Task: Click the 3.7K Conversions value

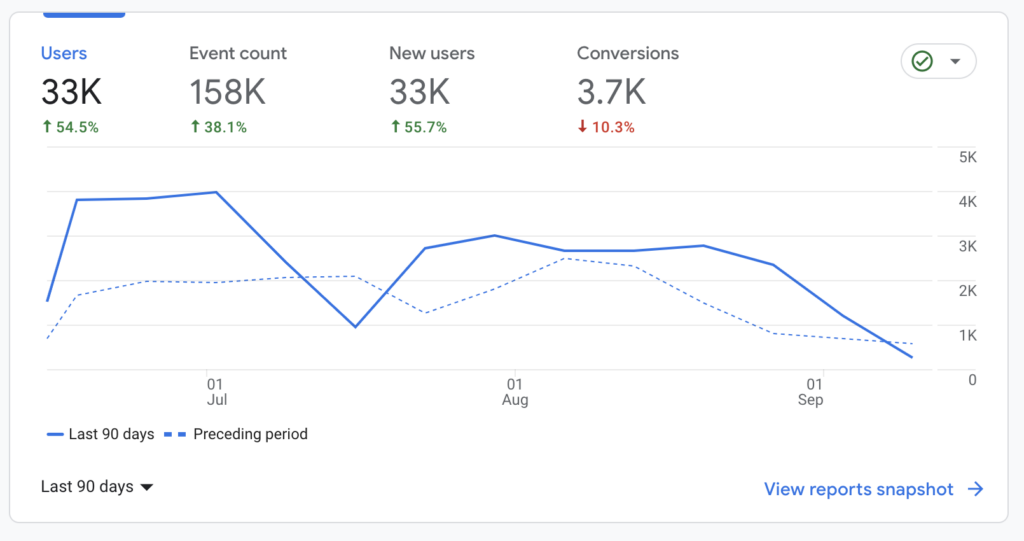Action: pos(611,93)
